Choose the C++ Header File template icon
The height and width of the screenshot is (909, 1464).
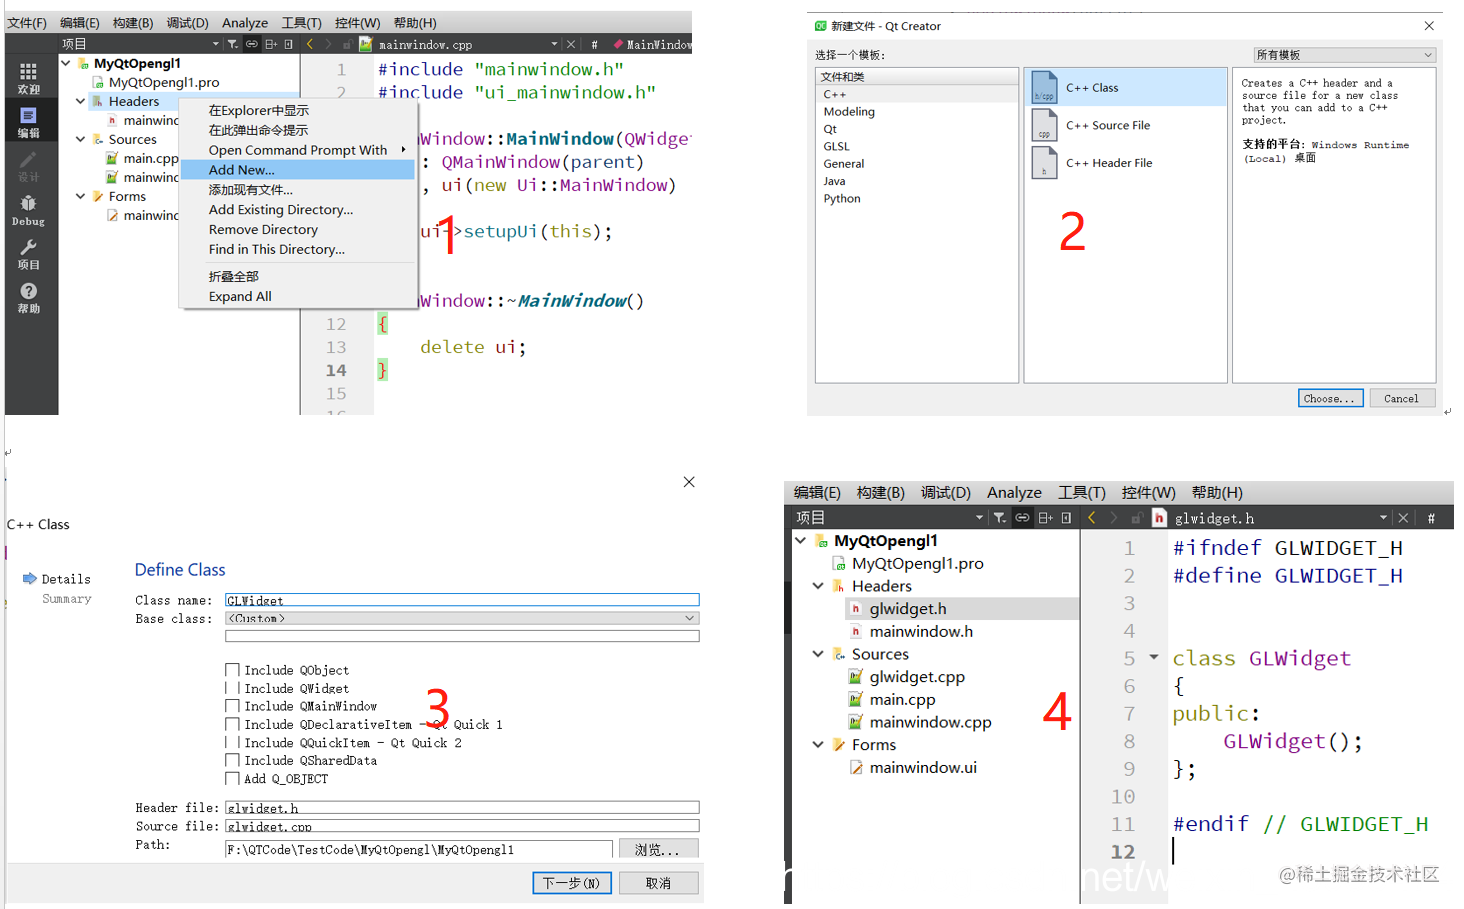pyautogui.click(x=1044, y=163)
